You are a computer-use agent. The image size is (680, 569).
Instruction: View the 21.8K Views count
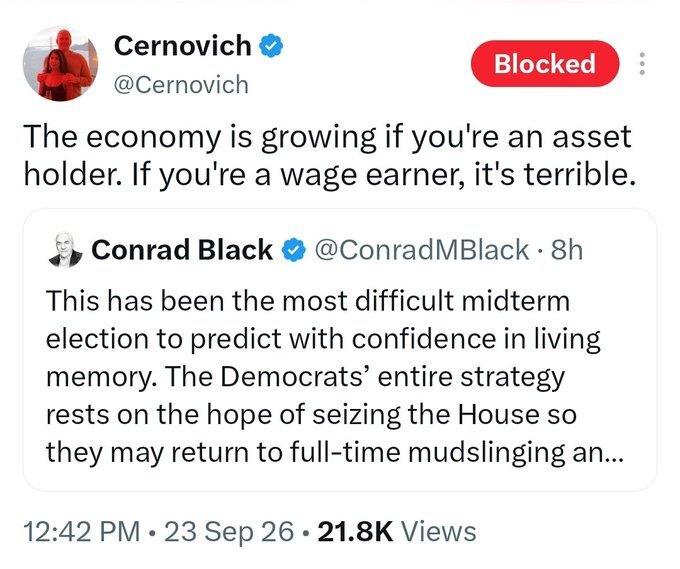pyautogui.click(x=397, y=531)
